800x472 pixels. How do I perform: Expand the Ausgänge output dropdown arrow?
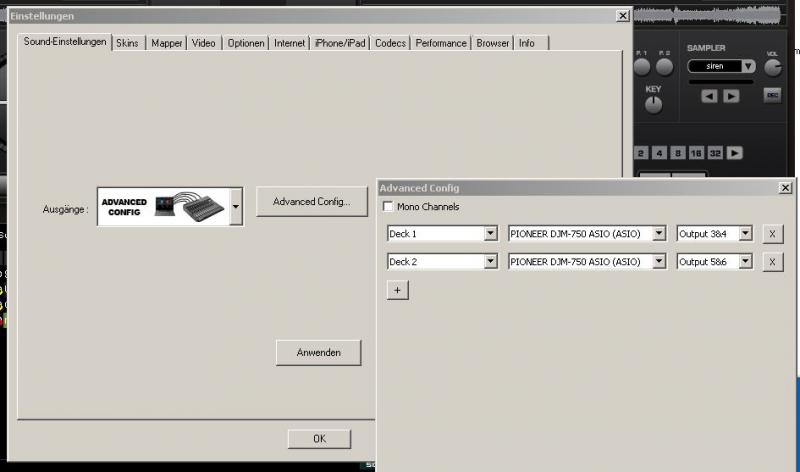click(x=236, y=207)
